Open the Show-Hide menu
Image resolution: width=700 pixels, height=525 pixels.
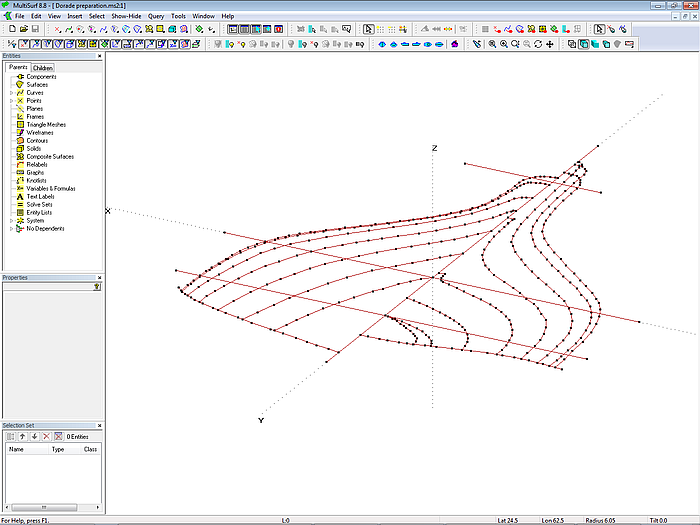point(126,17)
